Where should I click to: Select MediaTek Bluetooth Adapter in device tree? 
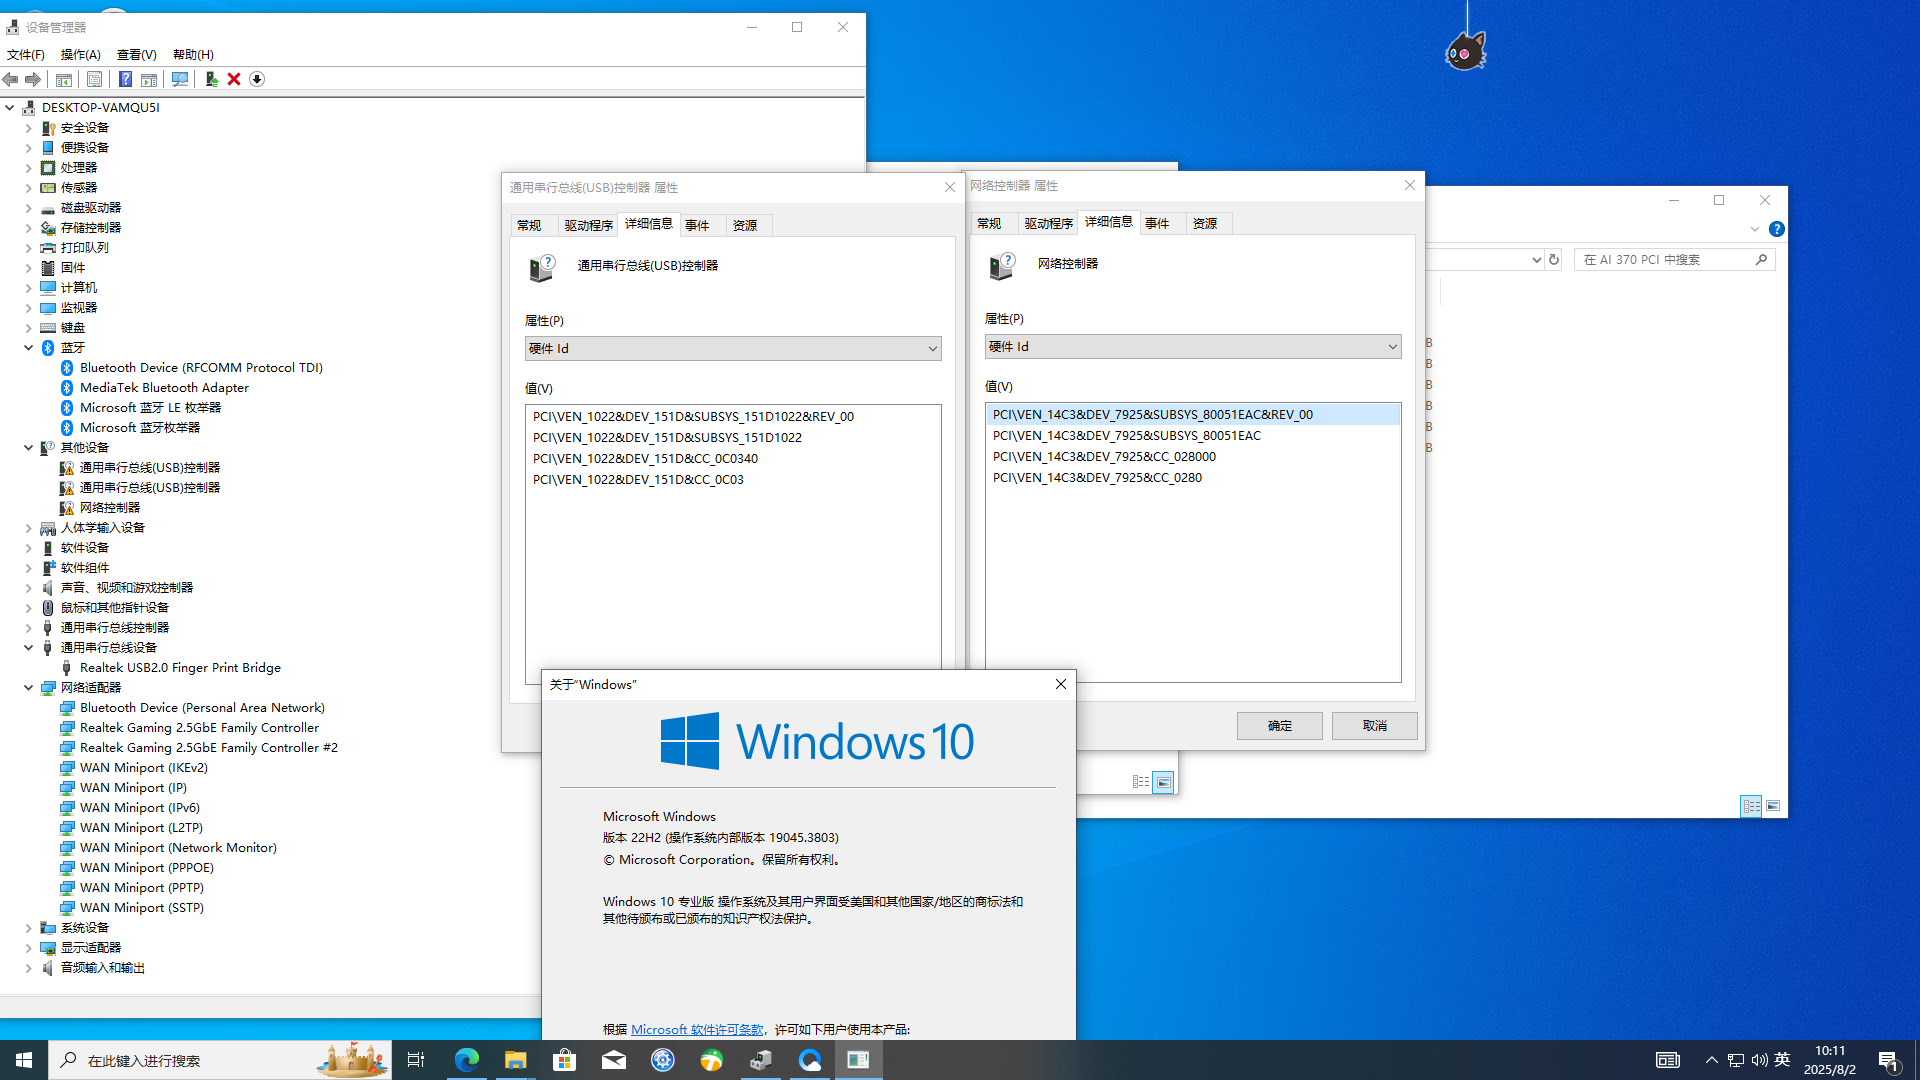(164, 388)
